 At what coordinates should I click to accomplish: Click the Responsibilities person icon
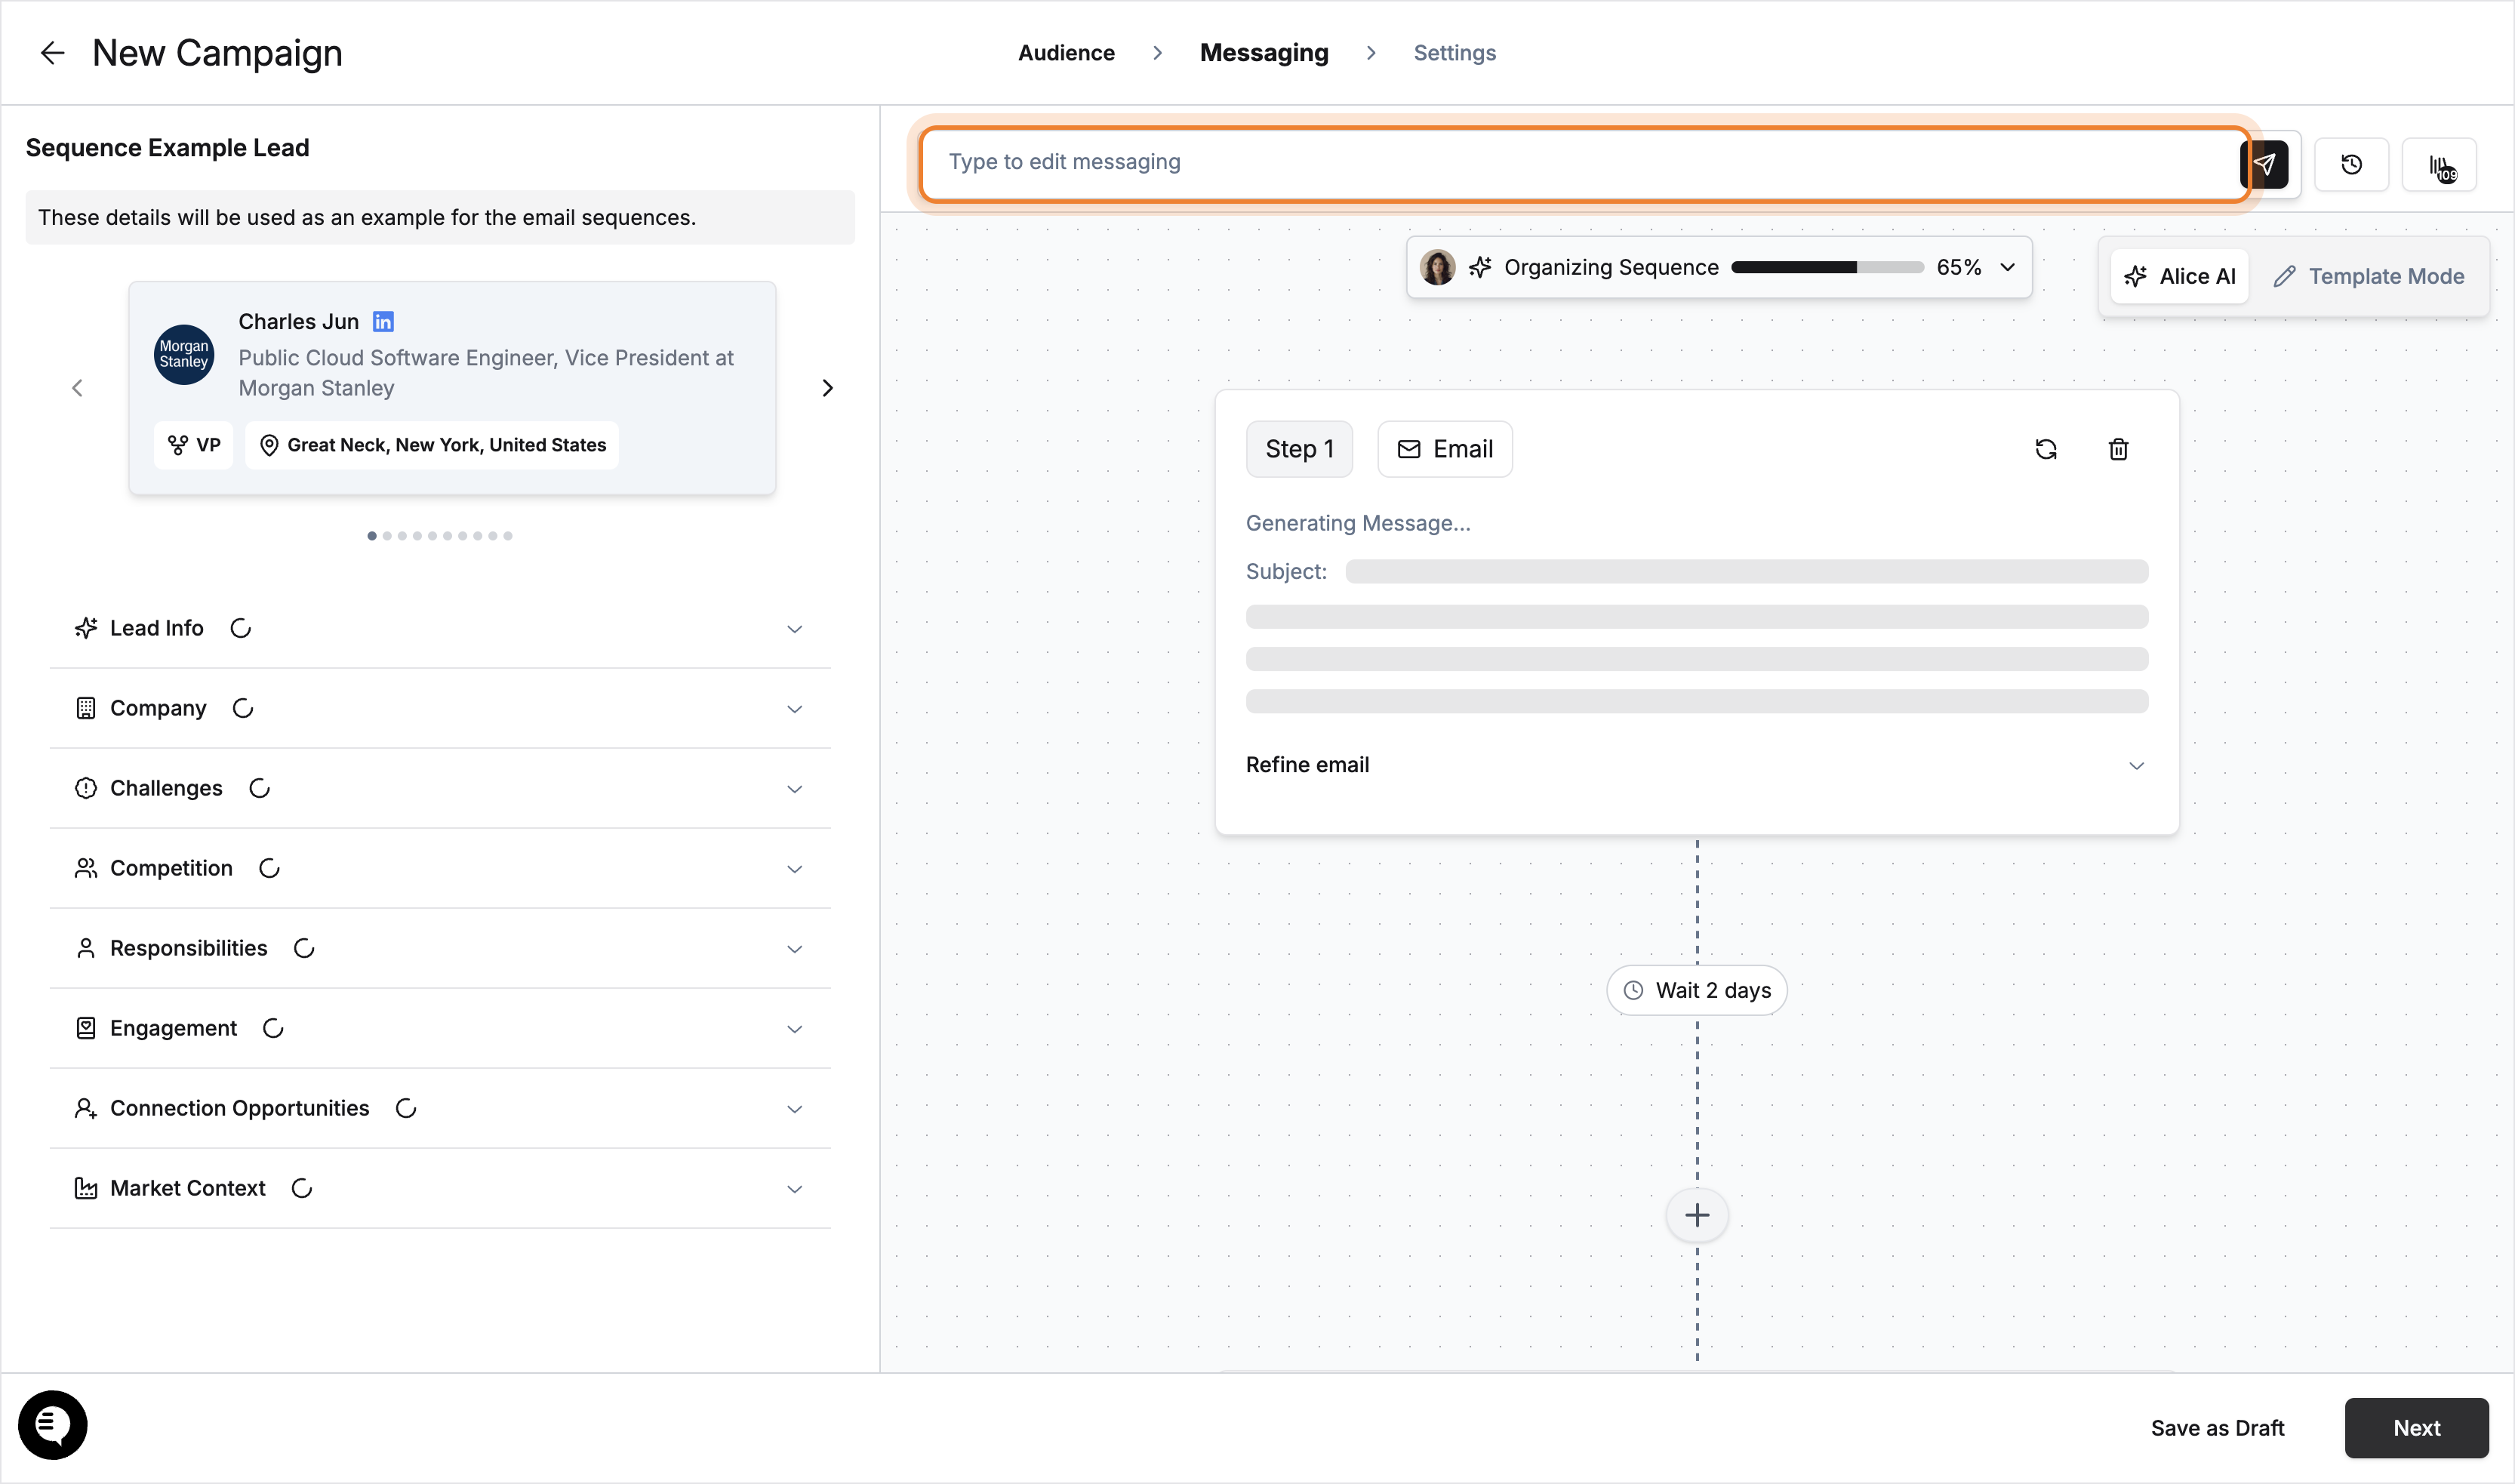[86, 948]
